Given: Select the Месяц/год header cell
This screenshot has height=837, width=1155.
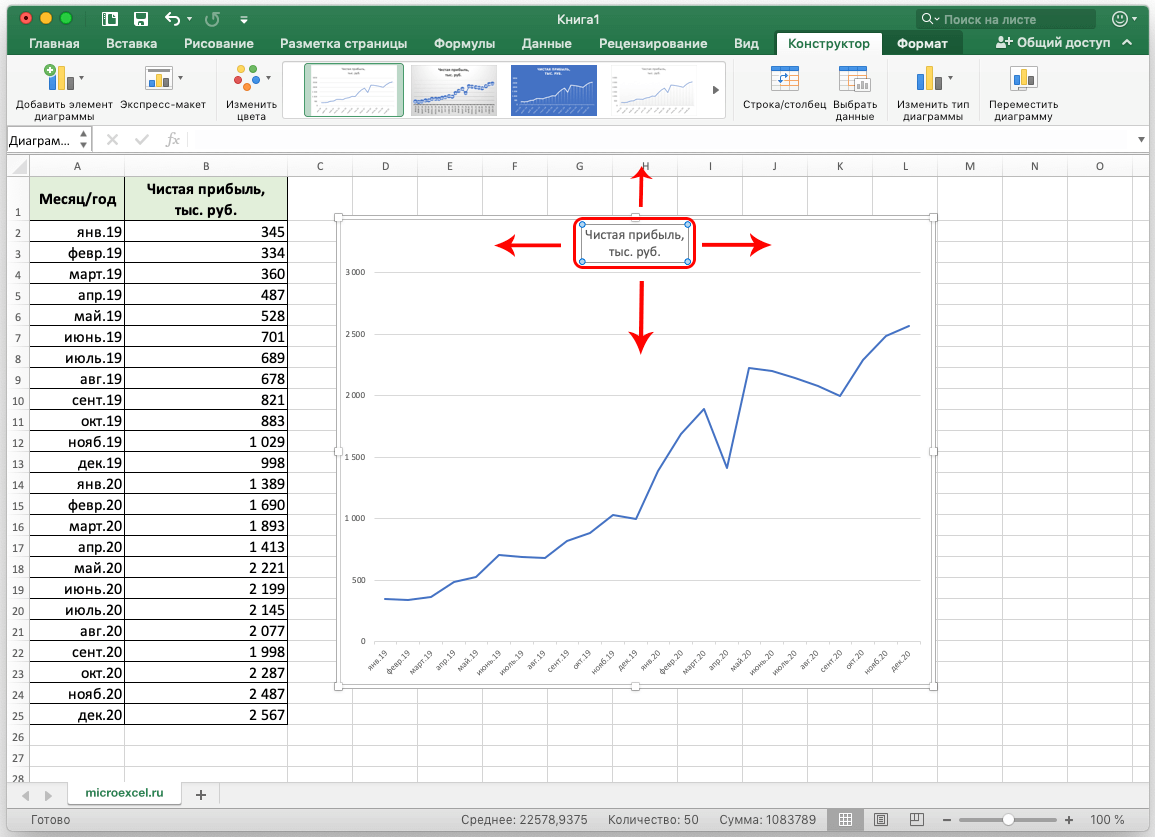Looking at the screenshot, I should point(77,198).
